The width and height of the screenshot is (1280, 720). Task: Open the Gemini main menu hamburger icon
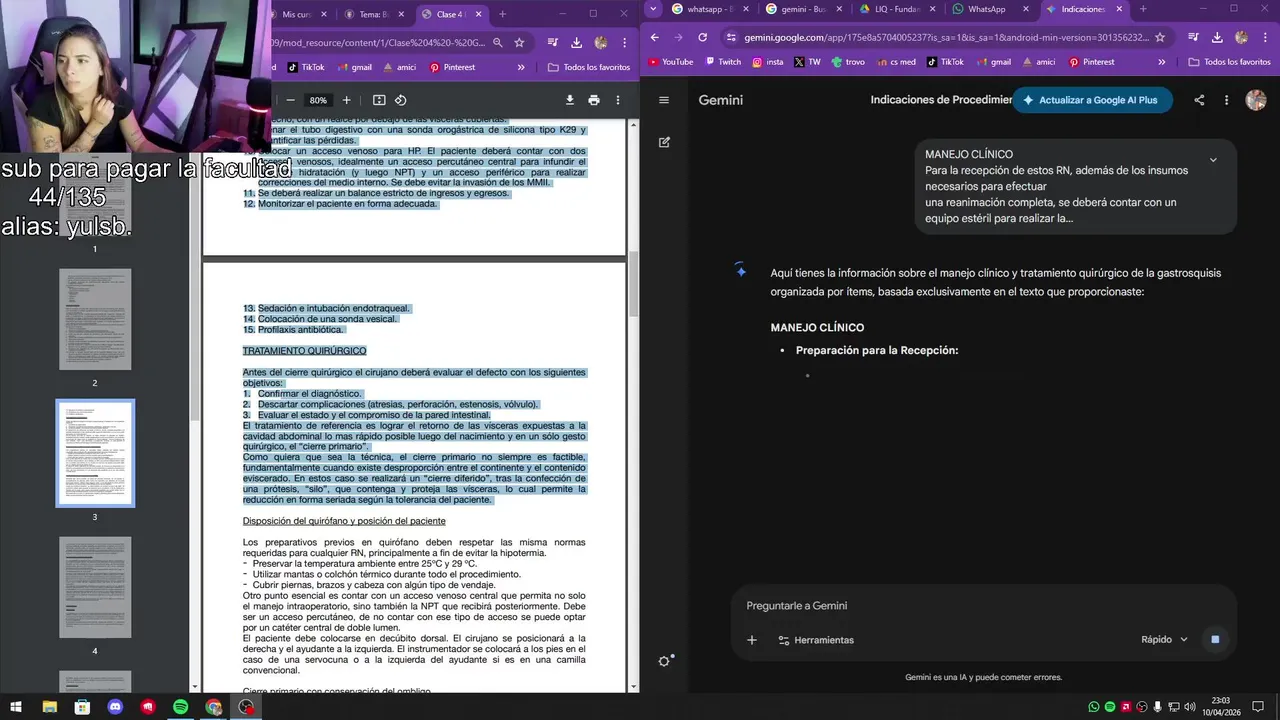click(664, 100)
